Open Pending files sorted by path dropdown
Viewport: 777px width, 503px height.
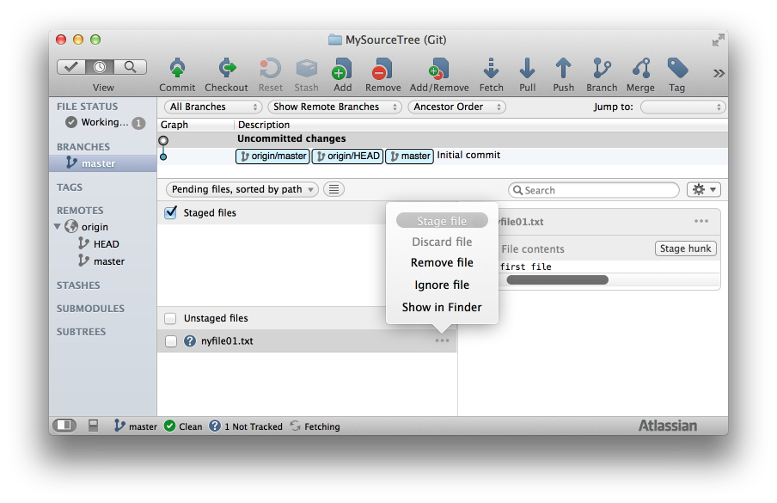click(242, 189)
